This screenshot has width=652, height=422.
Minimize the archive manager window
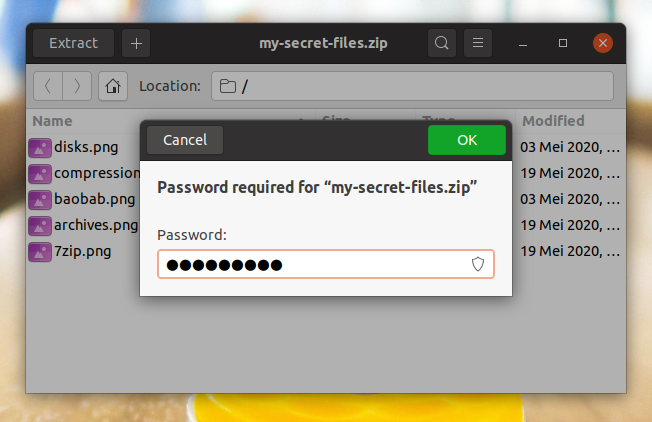(523, 44)
